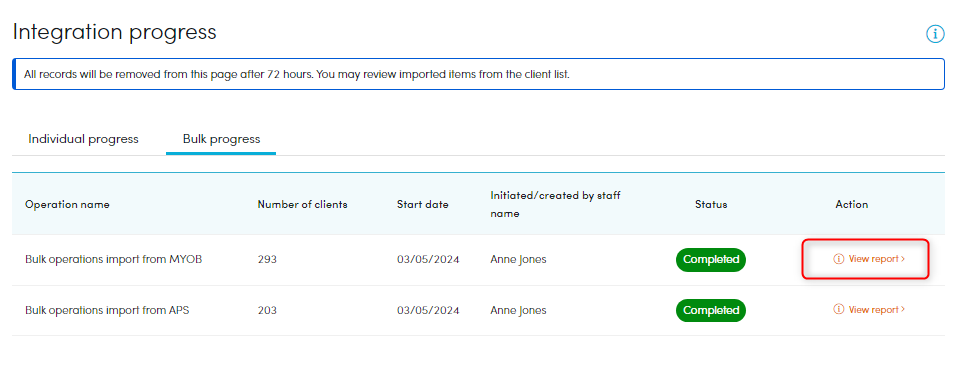Image resolution: width=966 pixels, height=392 pixels.
Task: Click the info icon beside Integration progress
Action: (x=935, y=34)
